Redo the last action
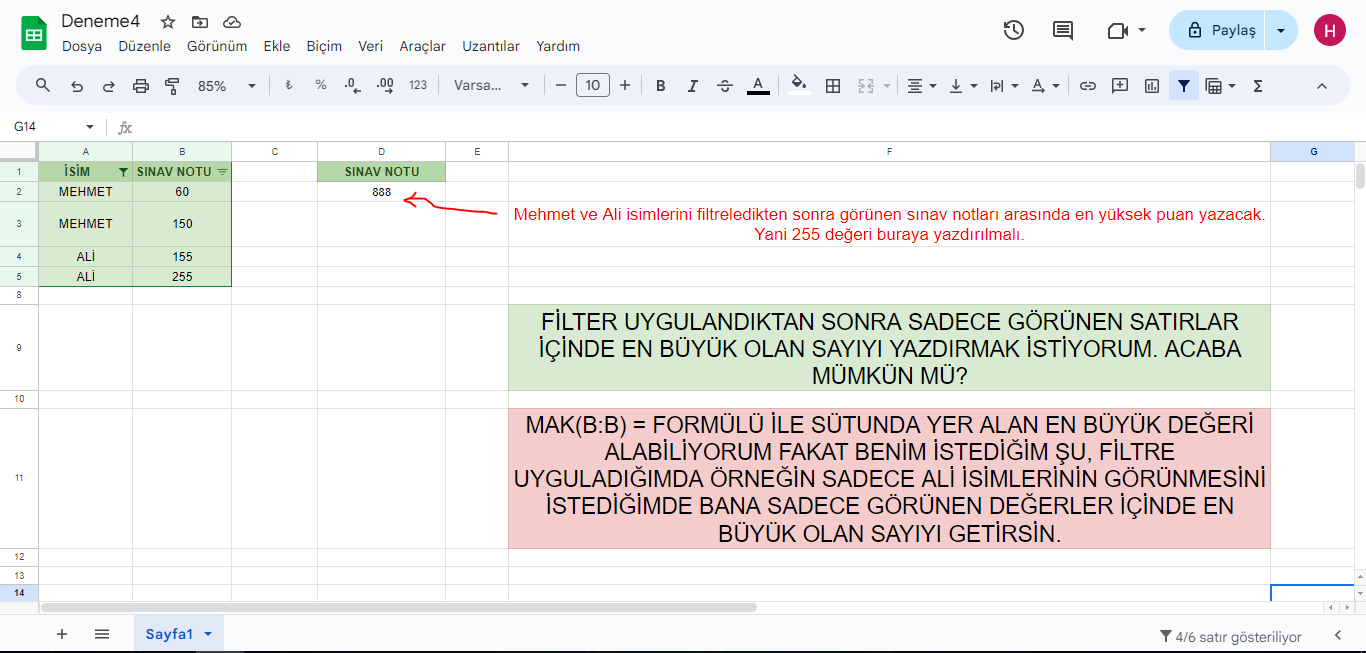Viewport: 1366px width, 653px height. (108, 86)
